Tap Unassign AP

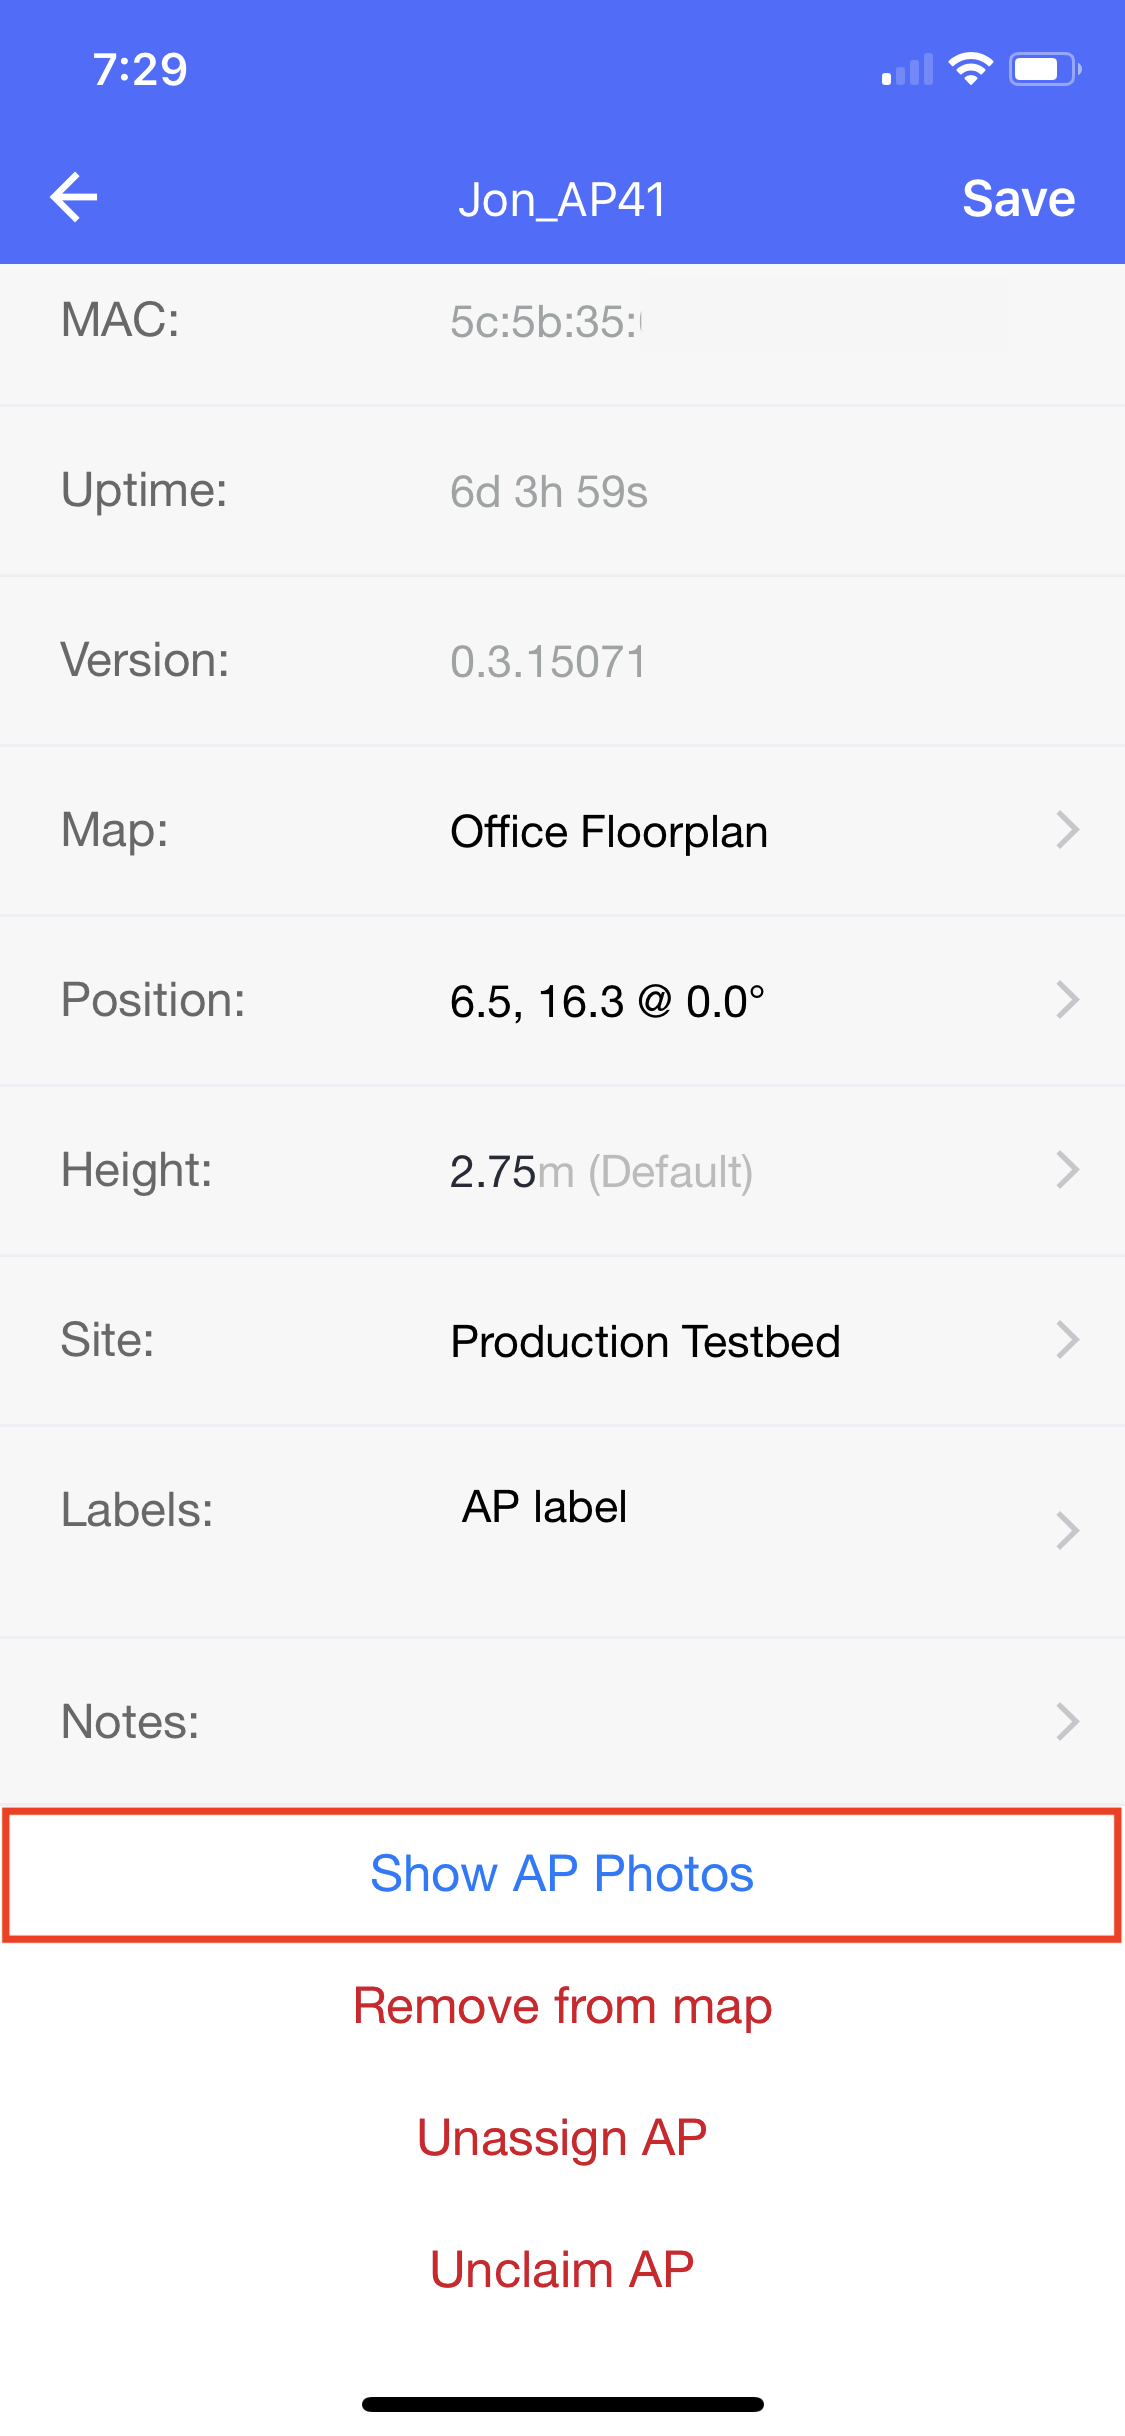point(562,2138)
